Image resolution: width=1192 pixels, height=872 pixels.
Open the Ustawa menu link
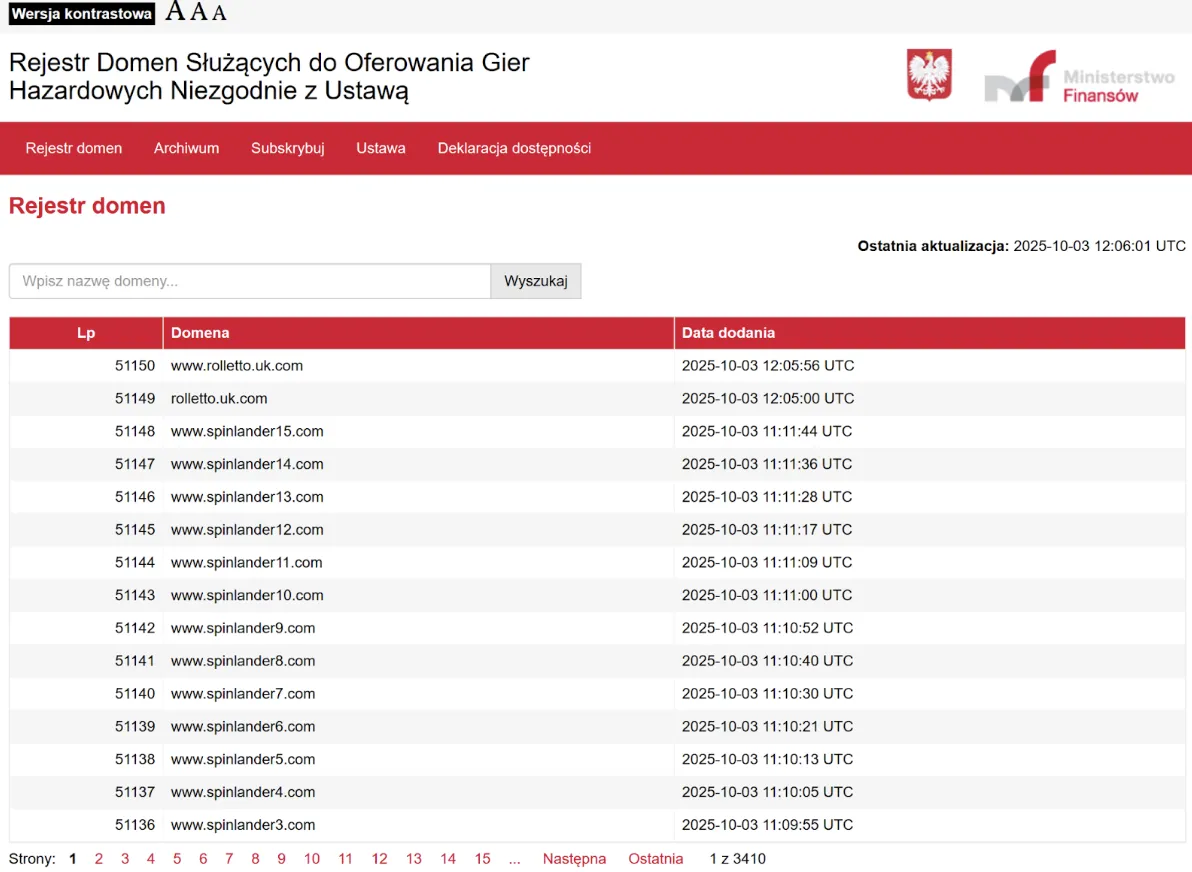tap(381, 148)
